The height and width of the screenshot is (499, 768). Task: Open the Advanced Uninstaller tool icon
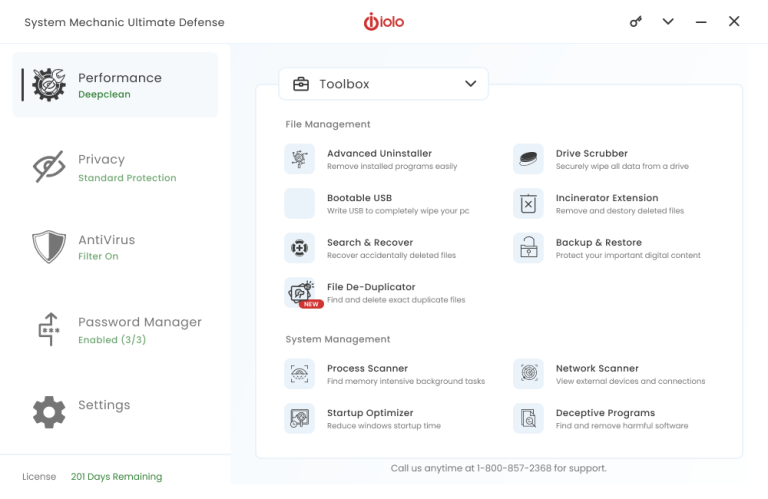[x=299, y=159]
